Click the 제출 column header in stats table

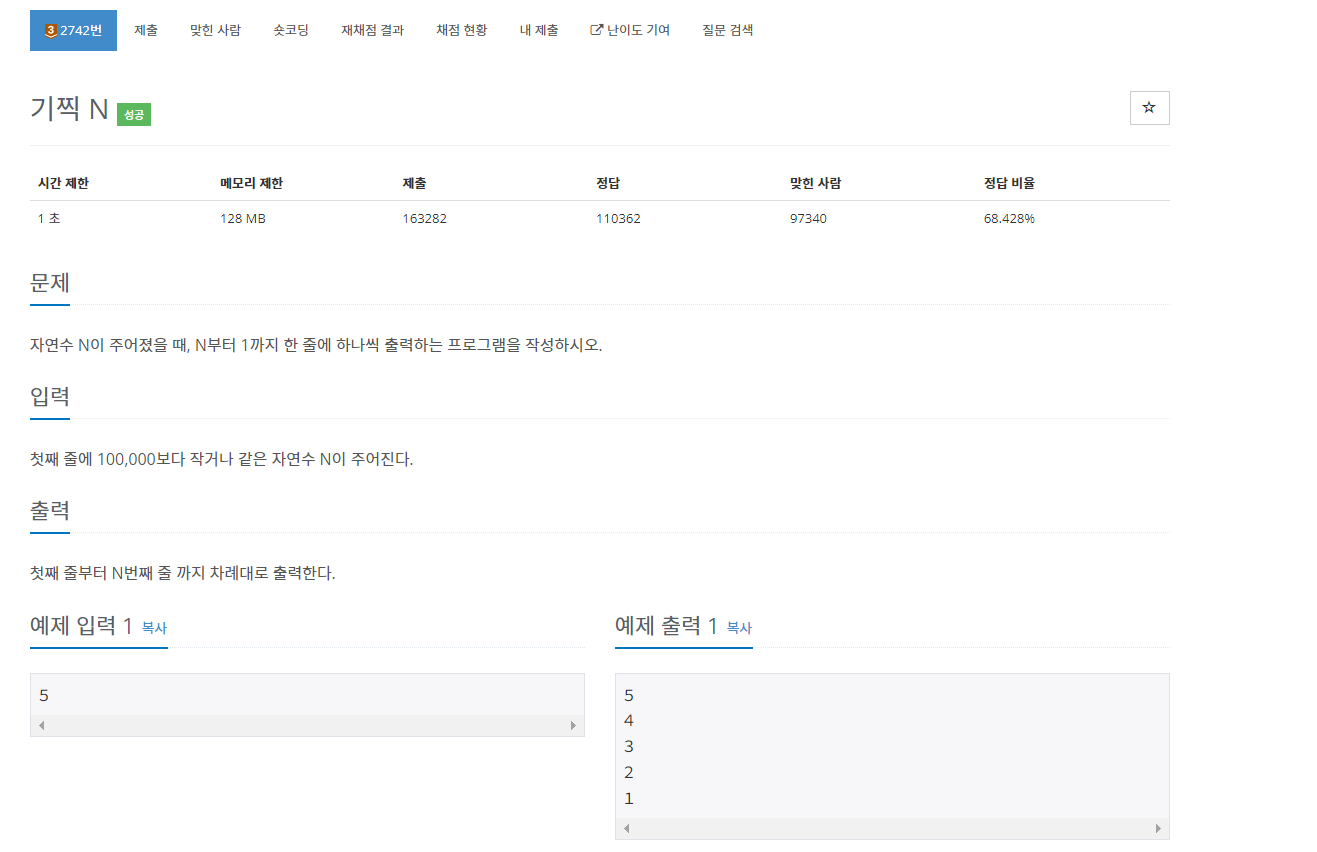[x=414, y=183]
